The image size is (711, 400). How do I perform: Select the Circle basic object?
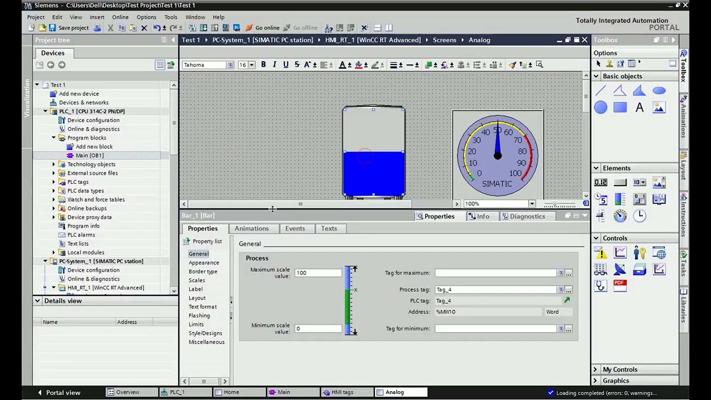(x=600, y=107)
